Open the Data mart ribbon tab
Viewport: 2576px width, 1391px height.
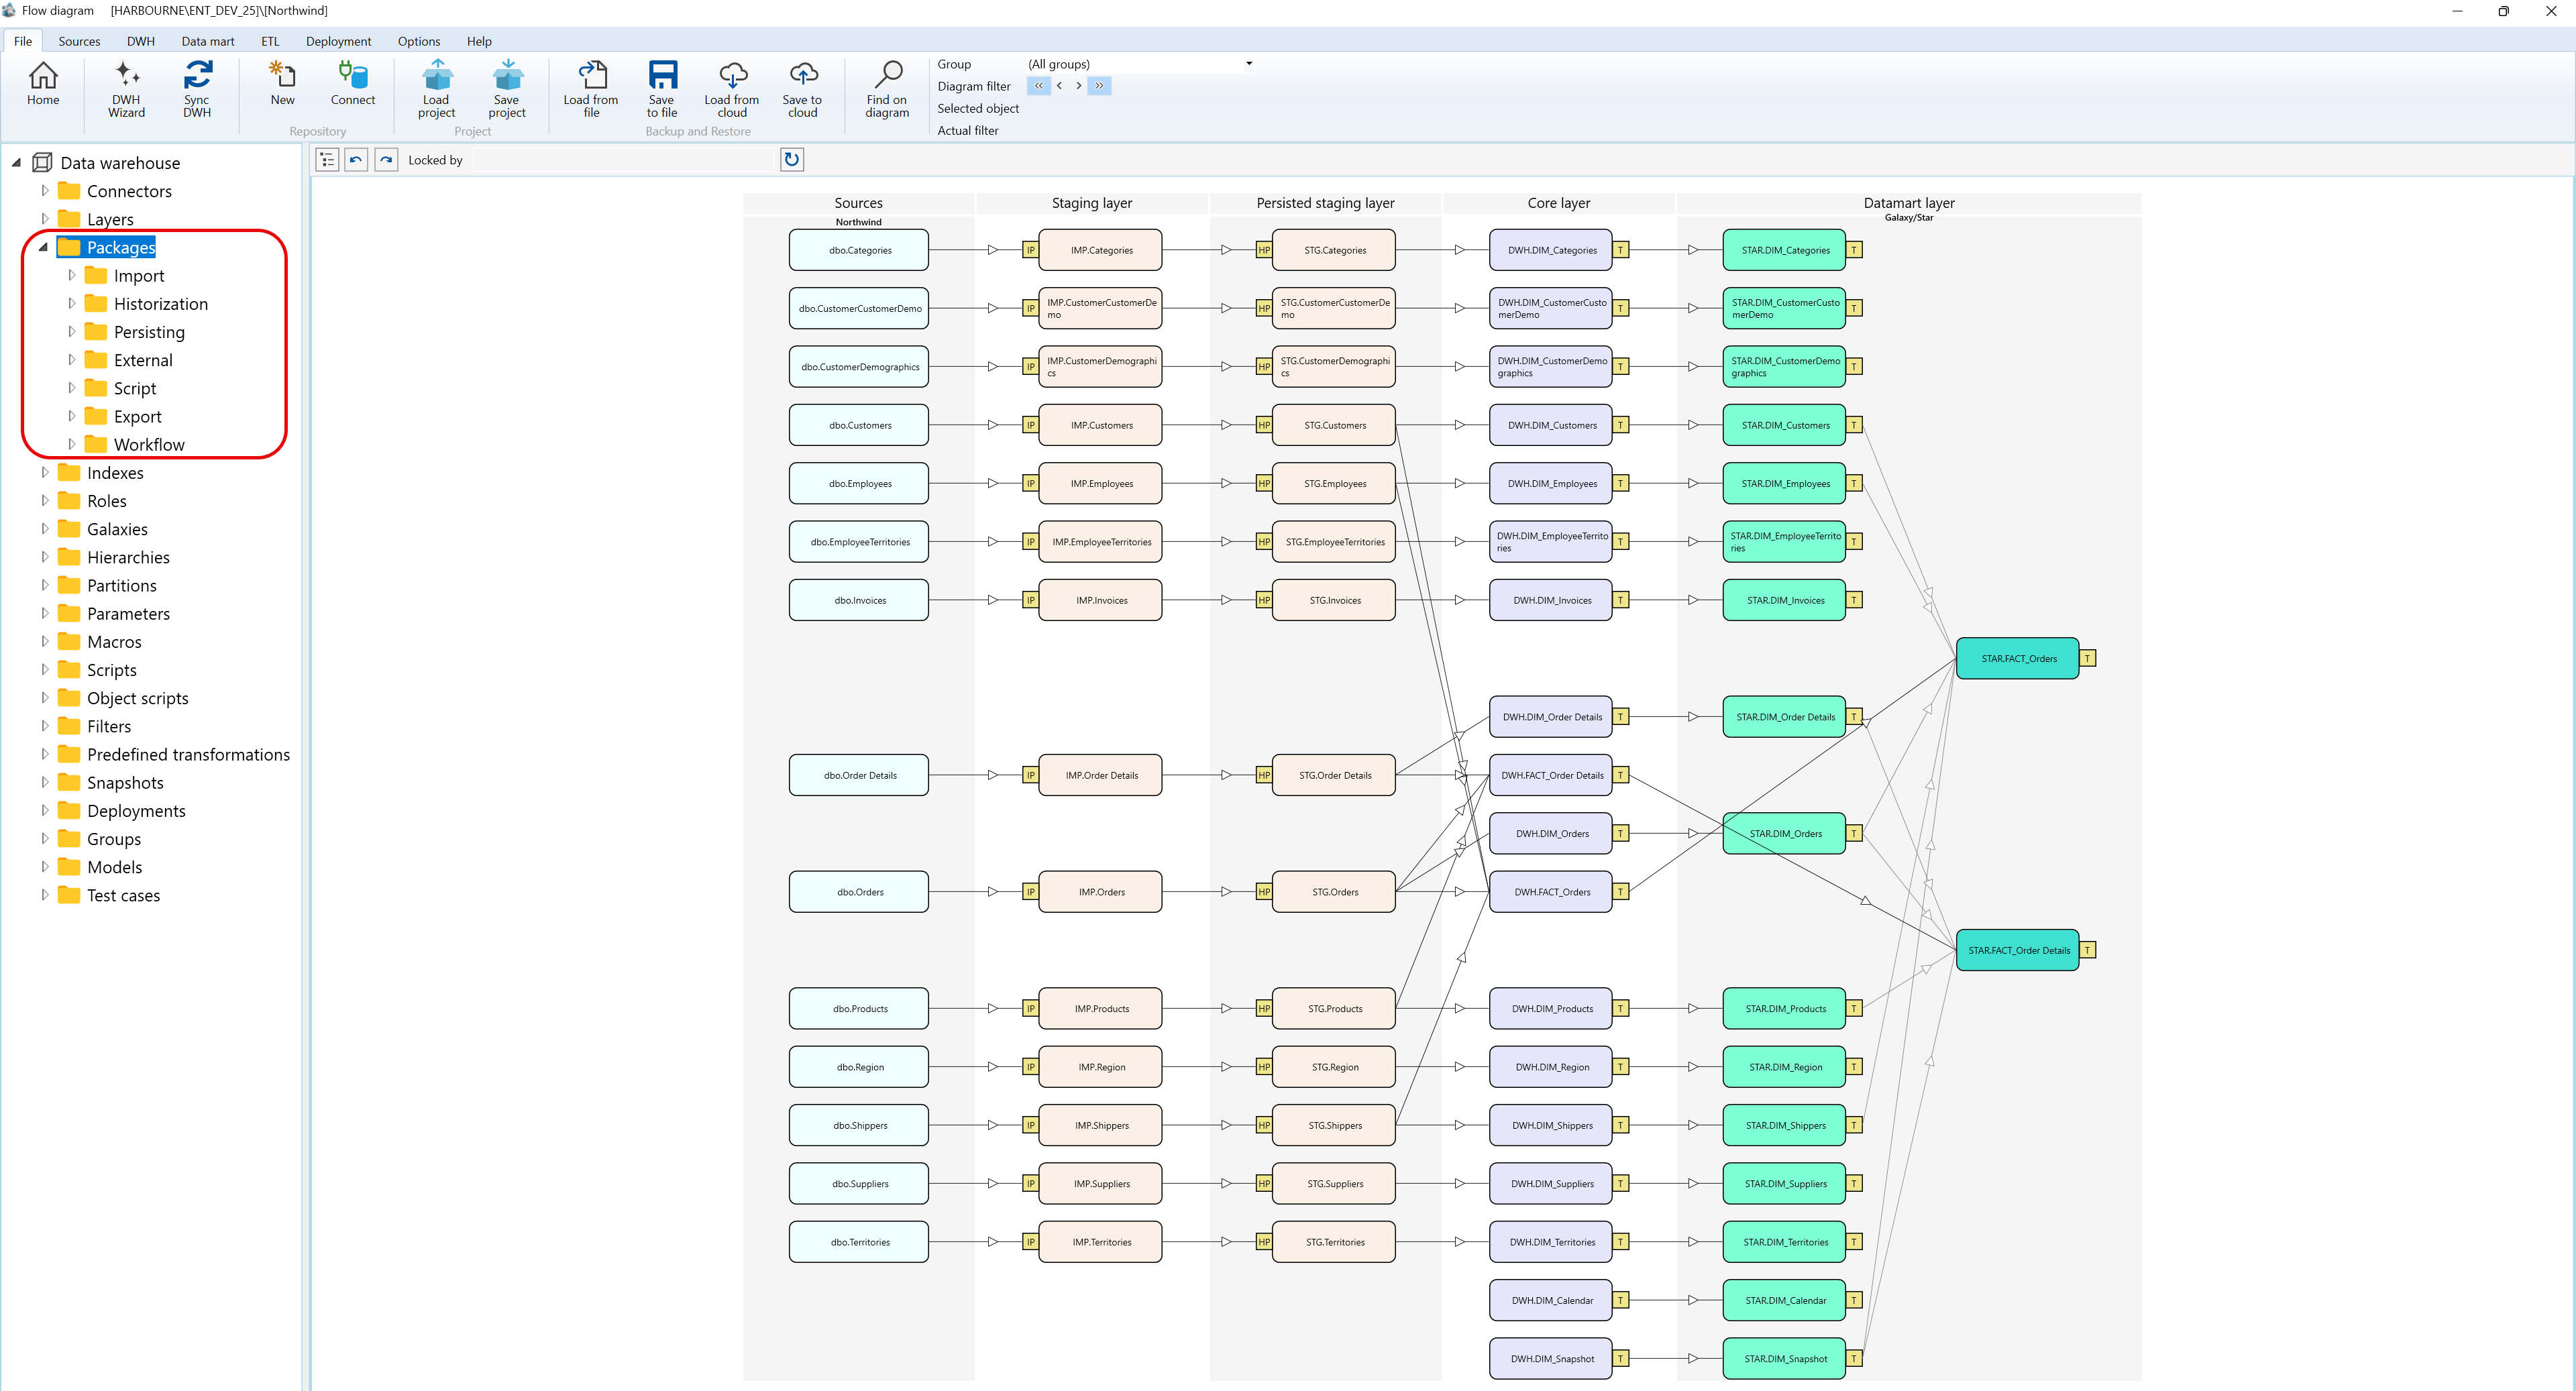[208, 41]
